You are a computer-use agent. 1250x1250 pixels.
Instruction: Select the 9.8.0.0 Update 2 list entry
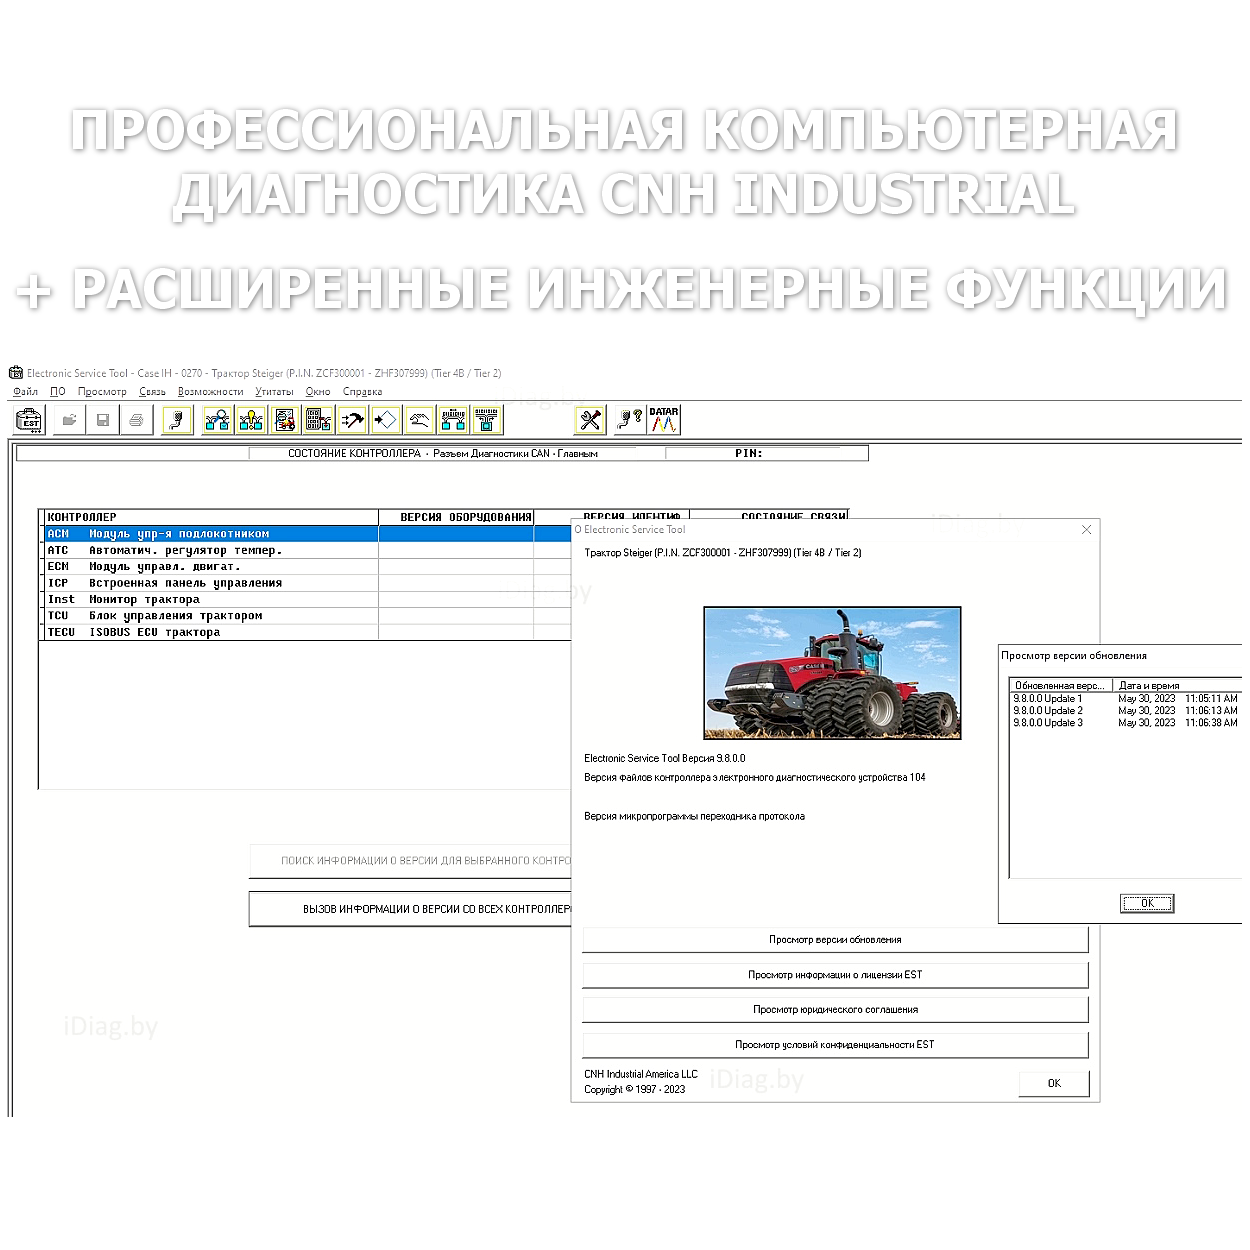point(1048,711)
